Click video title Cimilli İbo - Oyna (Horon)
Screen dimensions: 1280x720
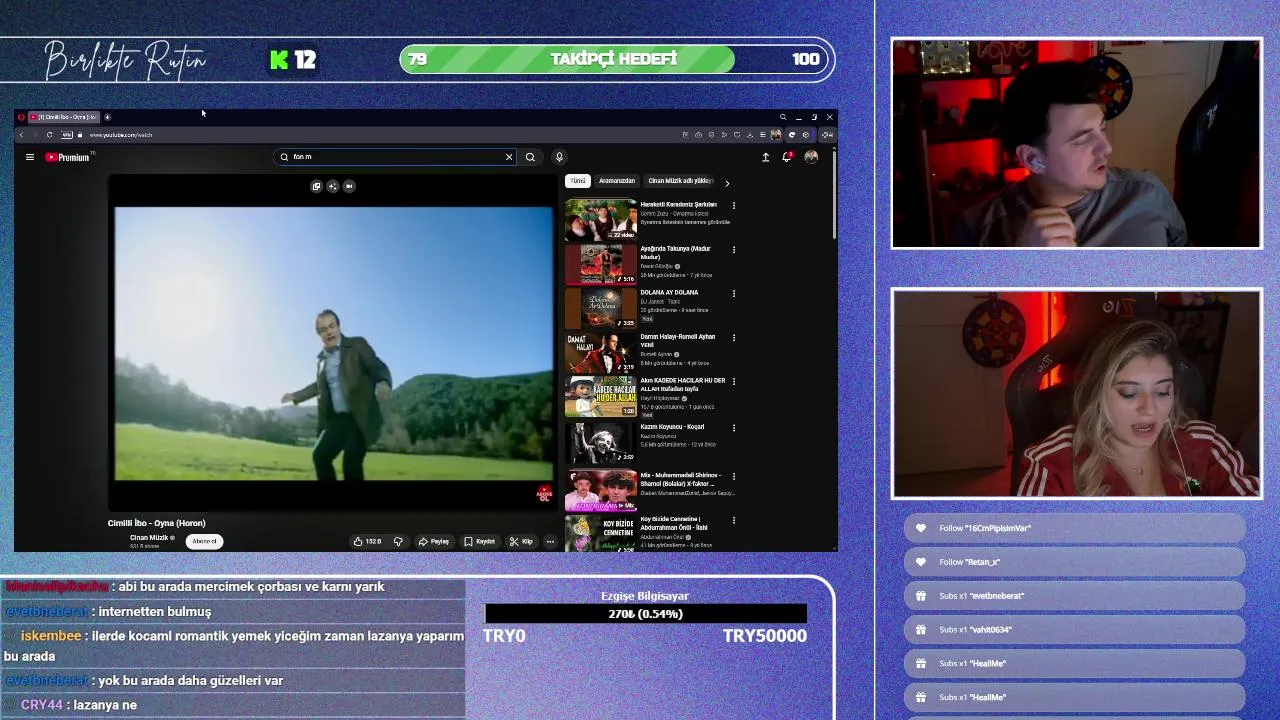tap(156, 523)
